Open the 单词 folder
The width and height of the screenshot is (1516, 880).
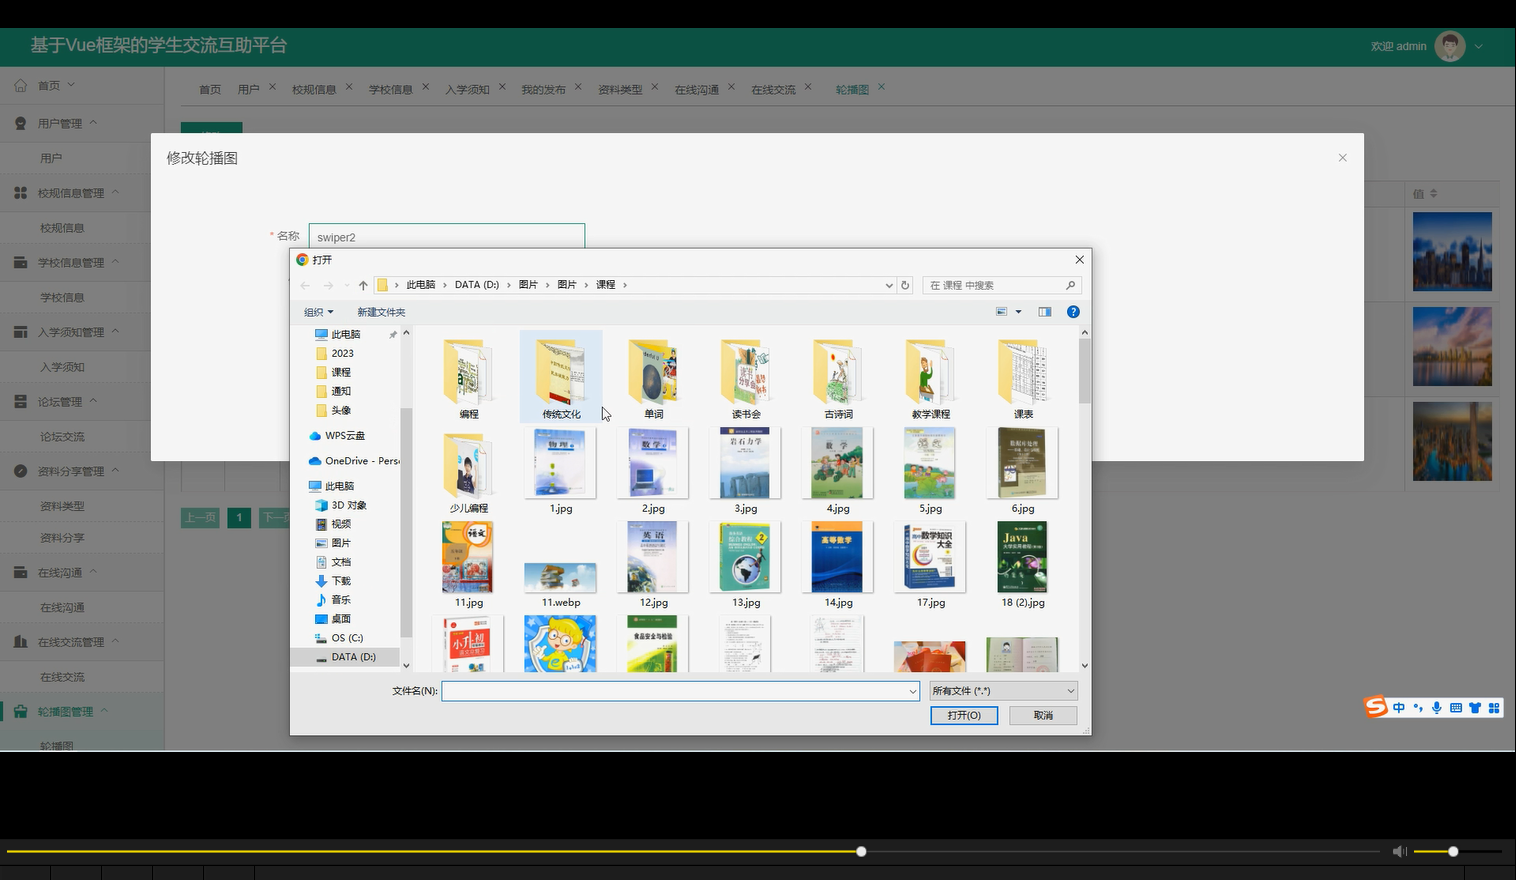pos(653,378)
